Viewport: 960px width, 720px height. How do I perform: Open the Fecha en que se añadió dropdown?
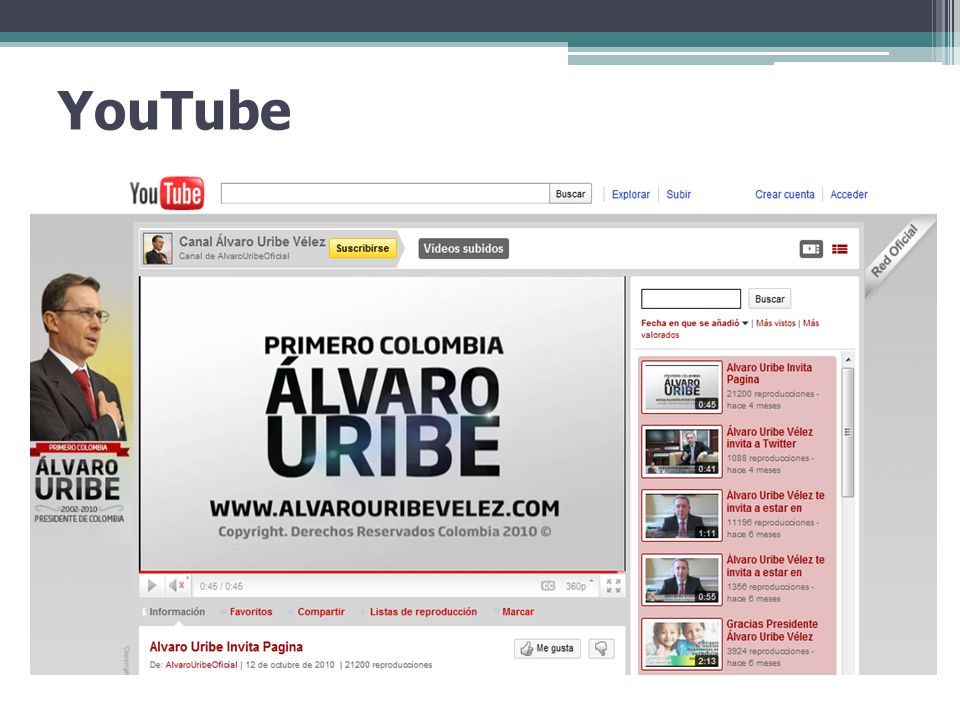coord(694,323)
